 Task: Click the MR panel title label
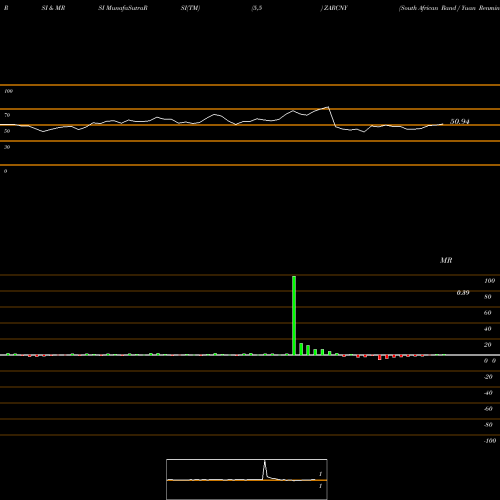(446, 260)
